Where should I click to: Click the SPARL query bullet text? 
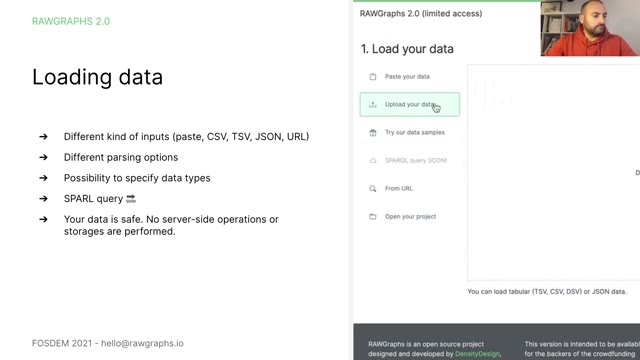93,199
